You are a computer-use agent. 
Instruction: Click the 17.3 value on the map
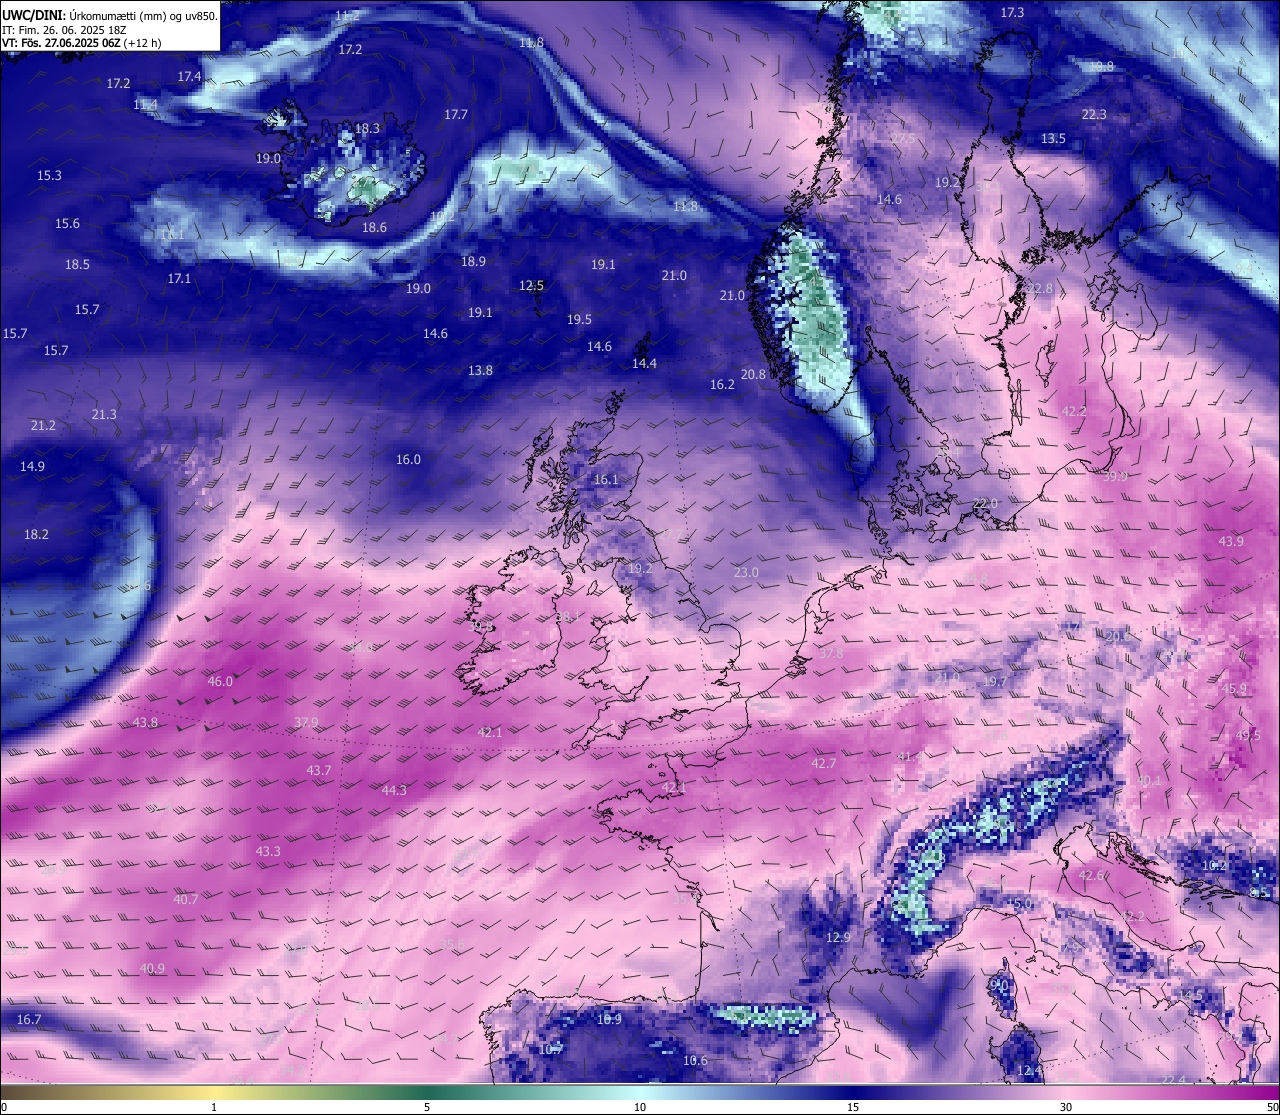click(1012, 12)
